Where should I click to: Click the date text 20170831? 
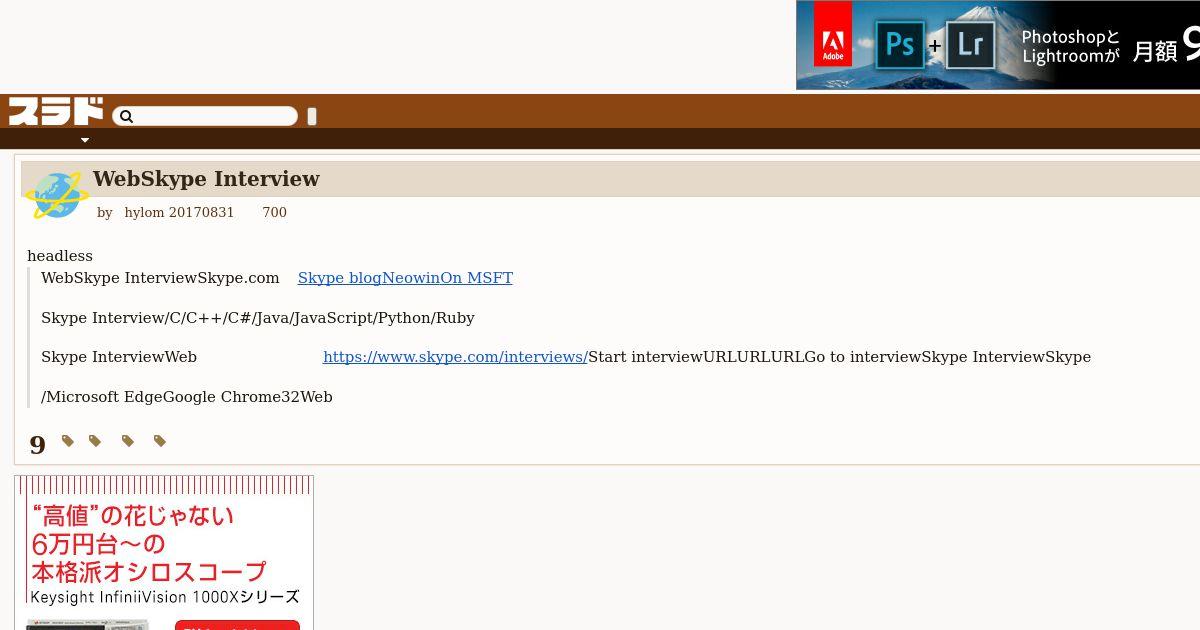coord(201,213)
